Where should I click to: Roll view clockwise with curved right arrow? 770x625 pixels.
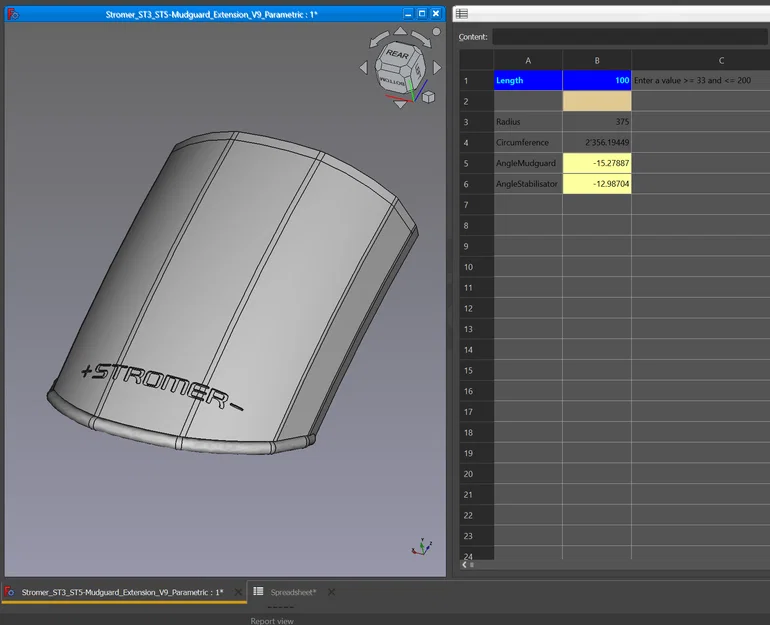click(421, 39)
